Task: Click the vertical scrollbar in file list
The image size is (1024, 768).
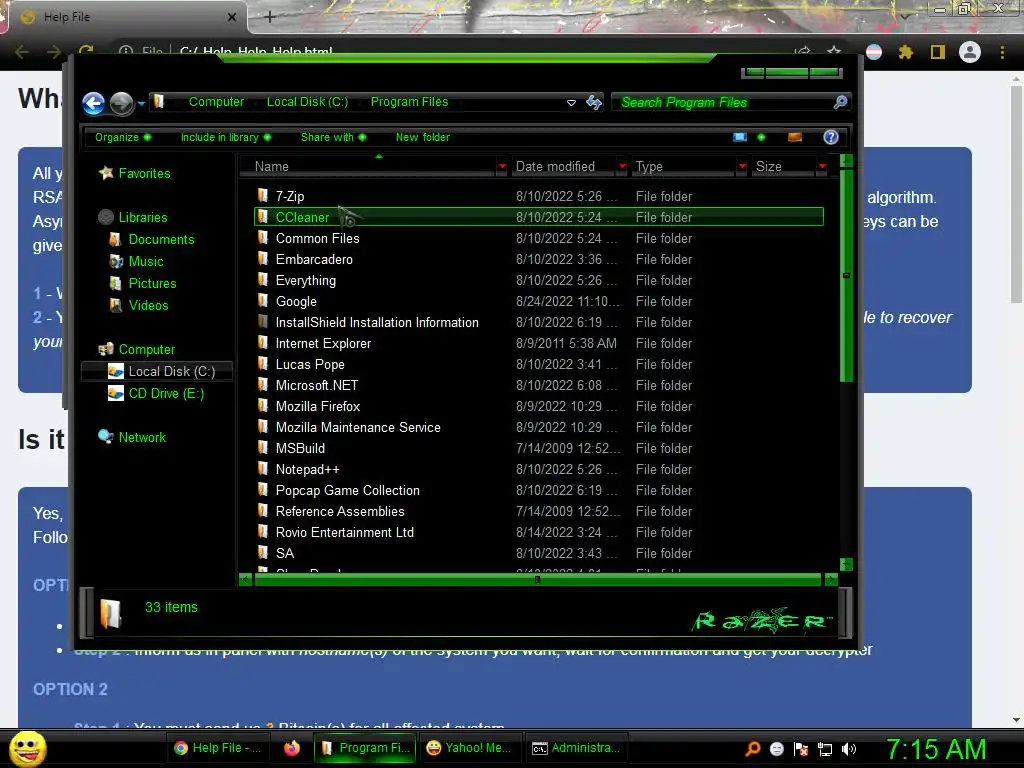Action: tap(846, 276)
